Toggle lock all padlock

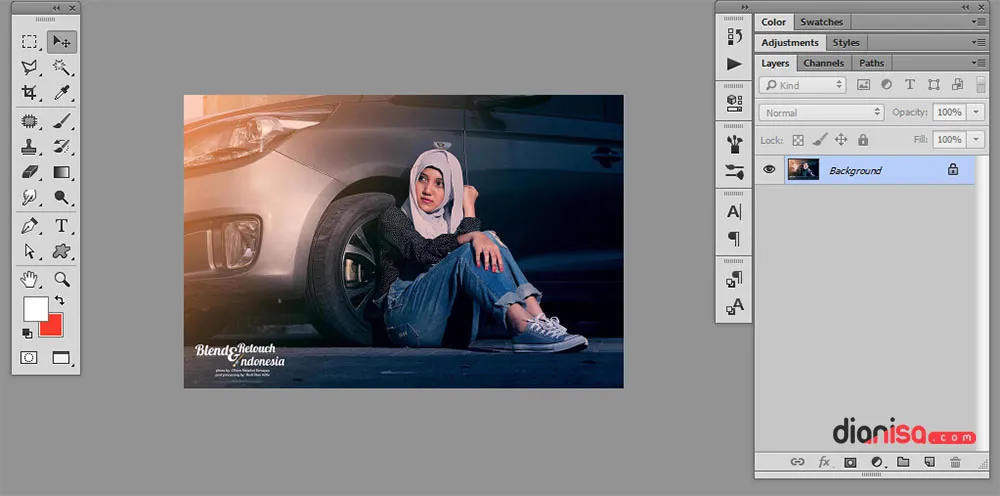click(863, 140)
